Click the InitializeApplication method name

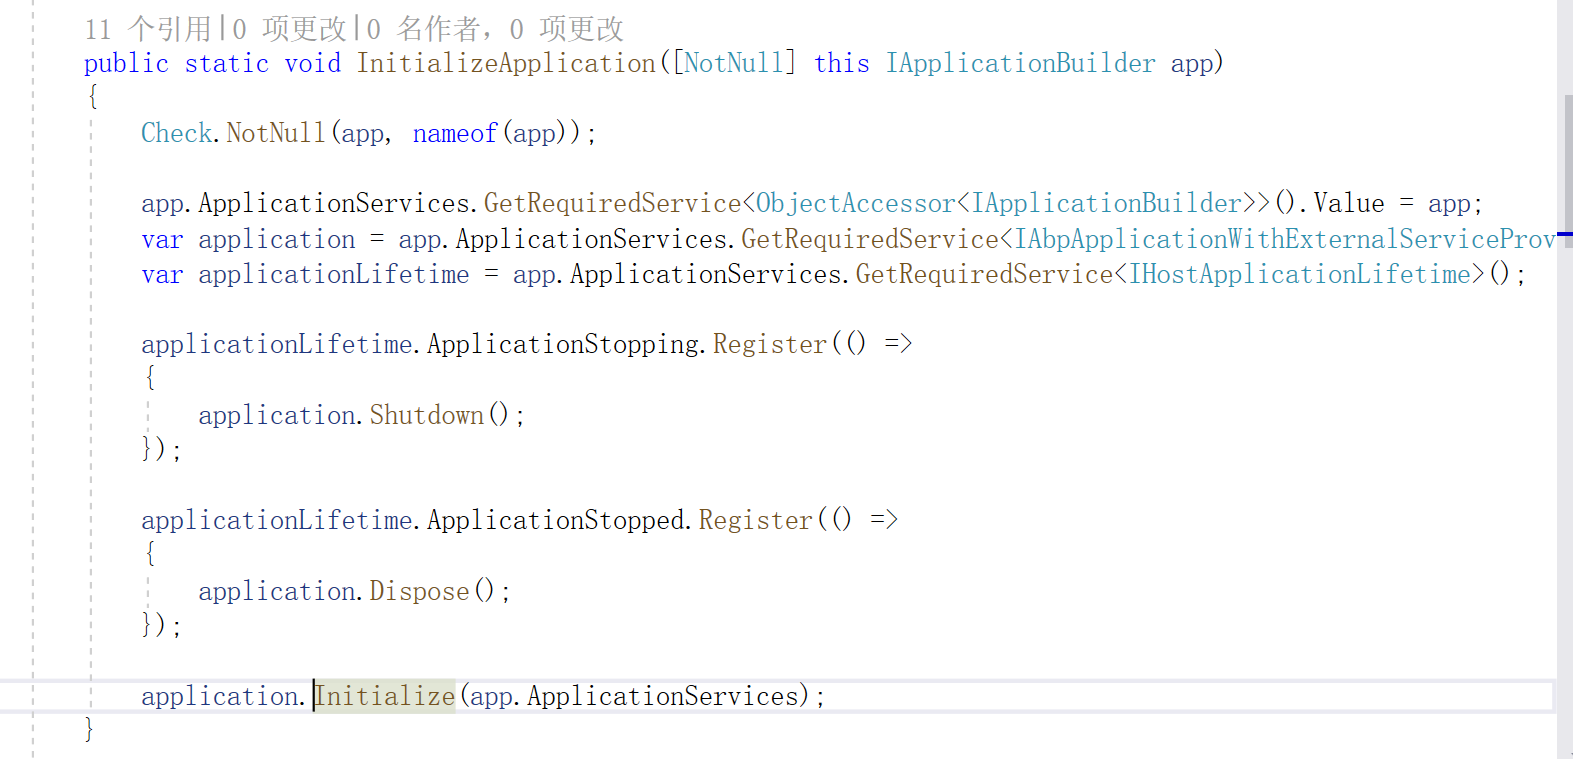click(506, 63)
